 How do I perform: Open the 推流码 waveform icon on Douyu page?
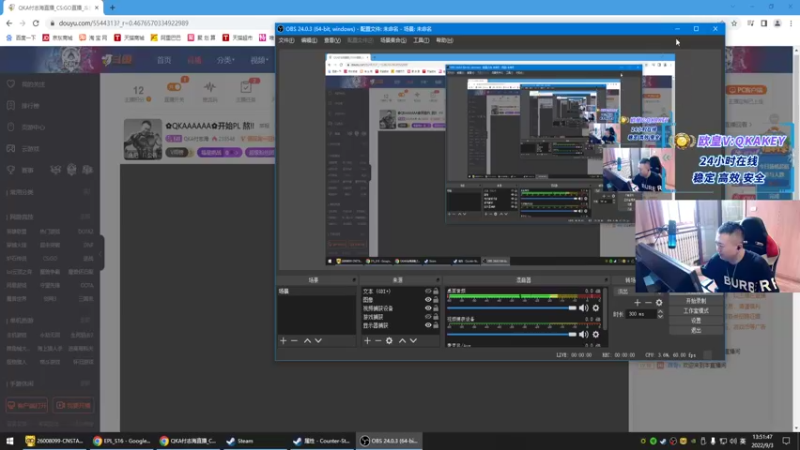coord(210,87)
